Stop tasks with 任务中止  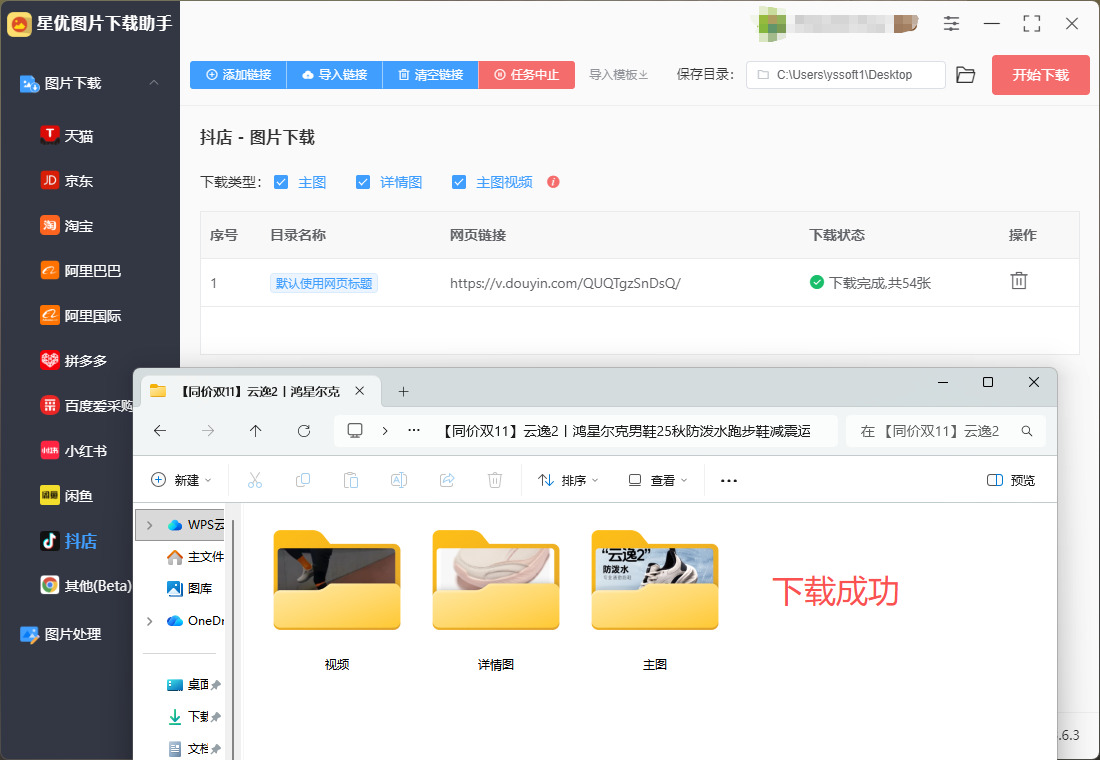[x=527, y=74]
